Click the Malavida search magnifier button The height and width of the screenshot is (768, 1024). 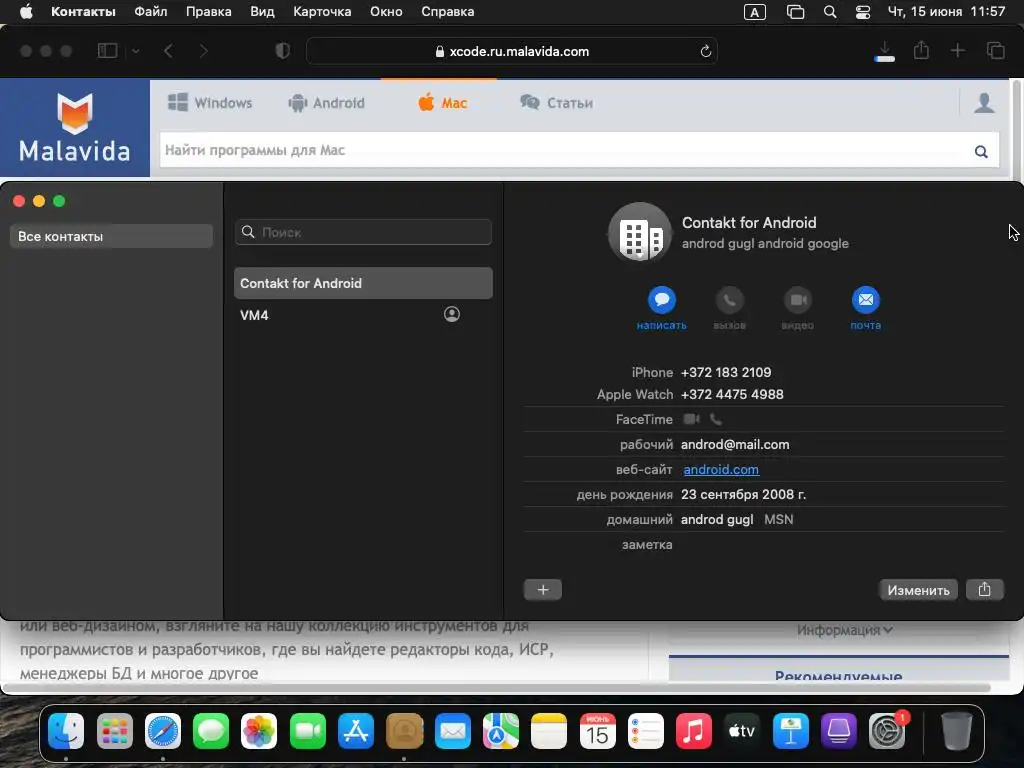point(981,151)
